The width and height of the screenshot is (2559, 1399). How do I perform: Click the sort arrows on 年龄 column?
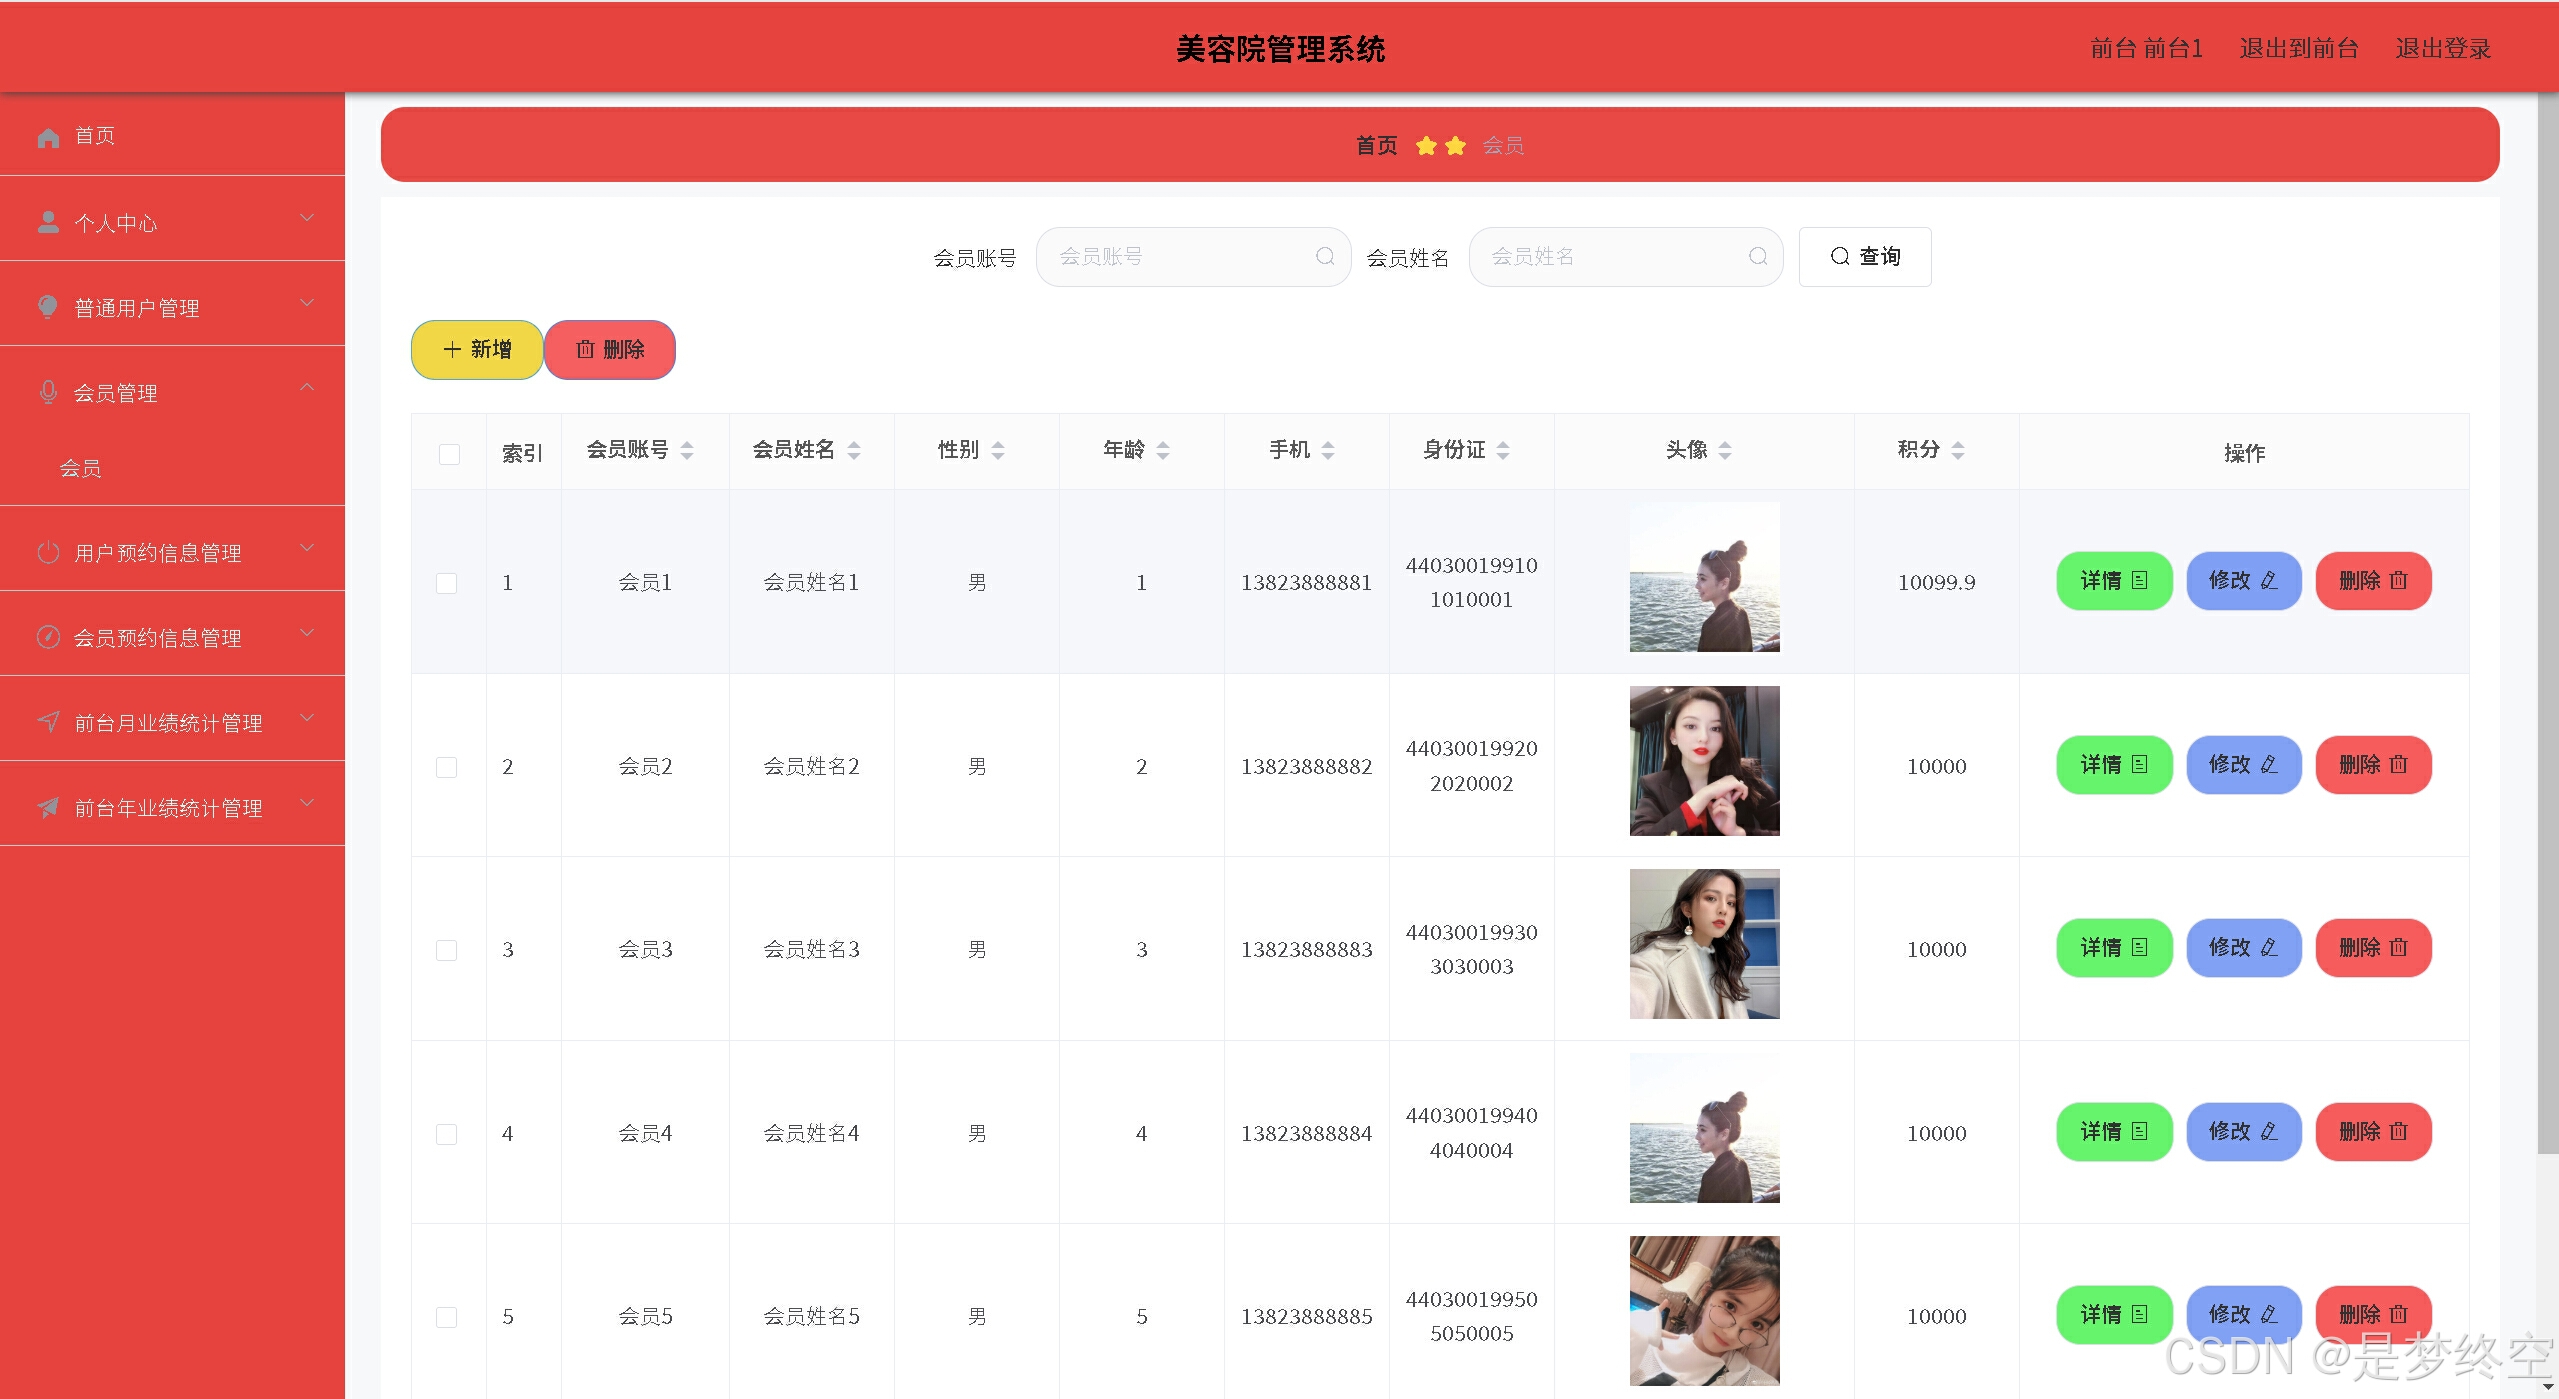coord(1163,451)
